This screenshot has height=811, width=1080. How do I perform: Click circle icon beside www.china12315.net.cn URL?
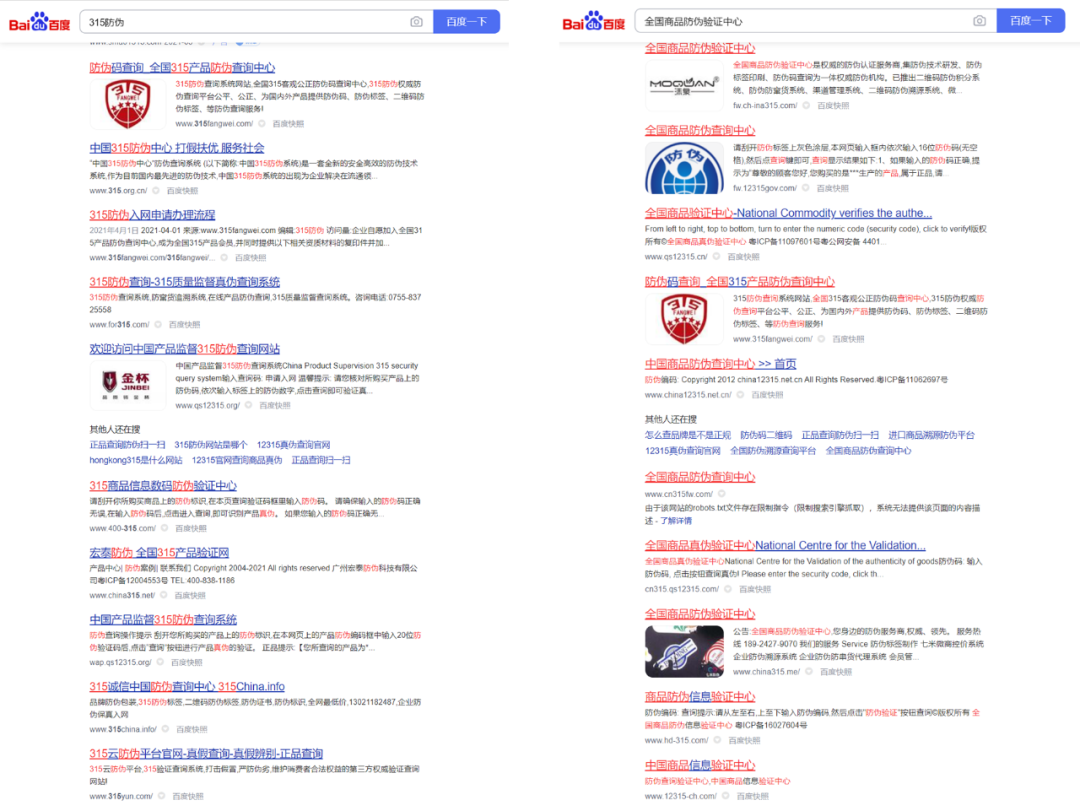740,395
